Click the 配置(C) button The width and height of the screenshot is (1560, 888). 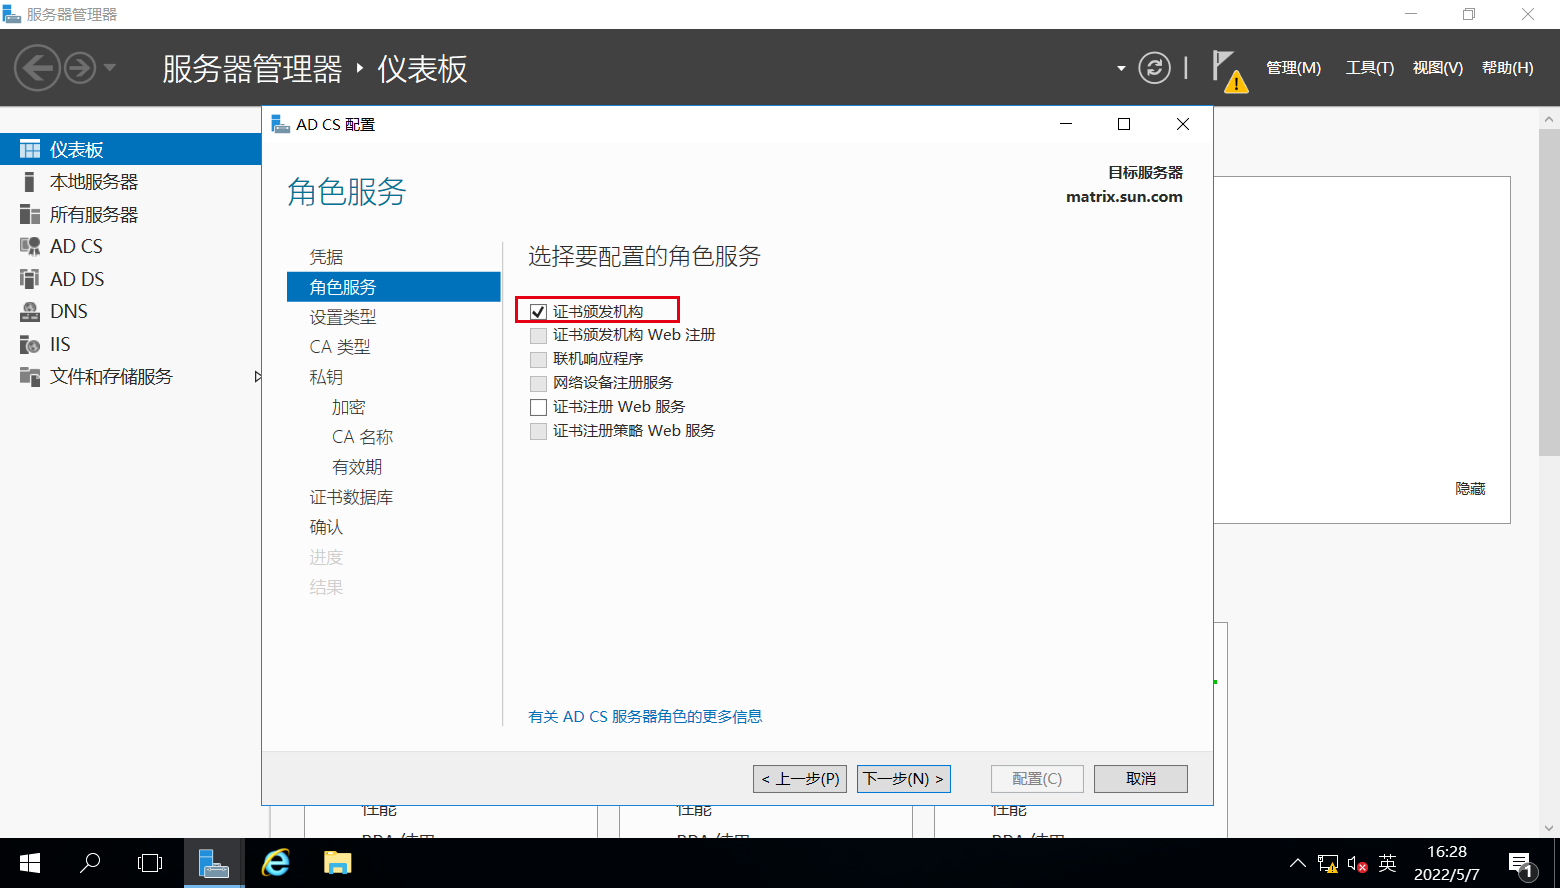click(1037, 779)
